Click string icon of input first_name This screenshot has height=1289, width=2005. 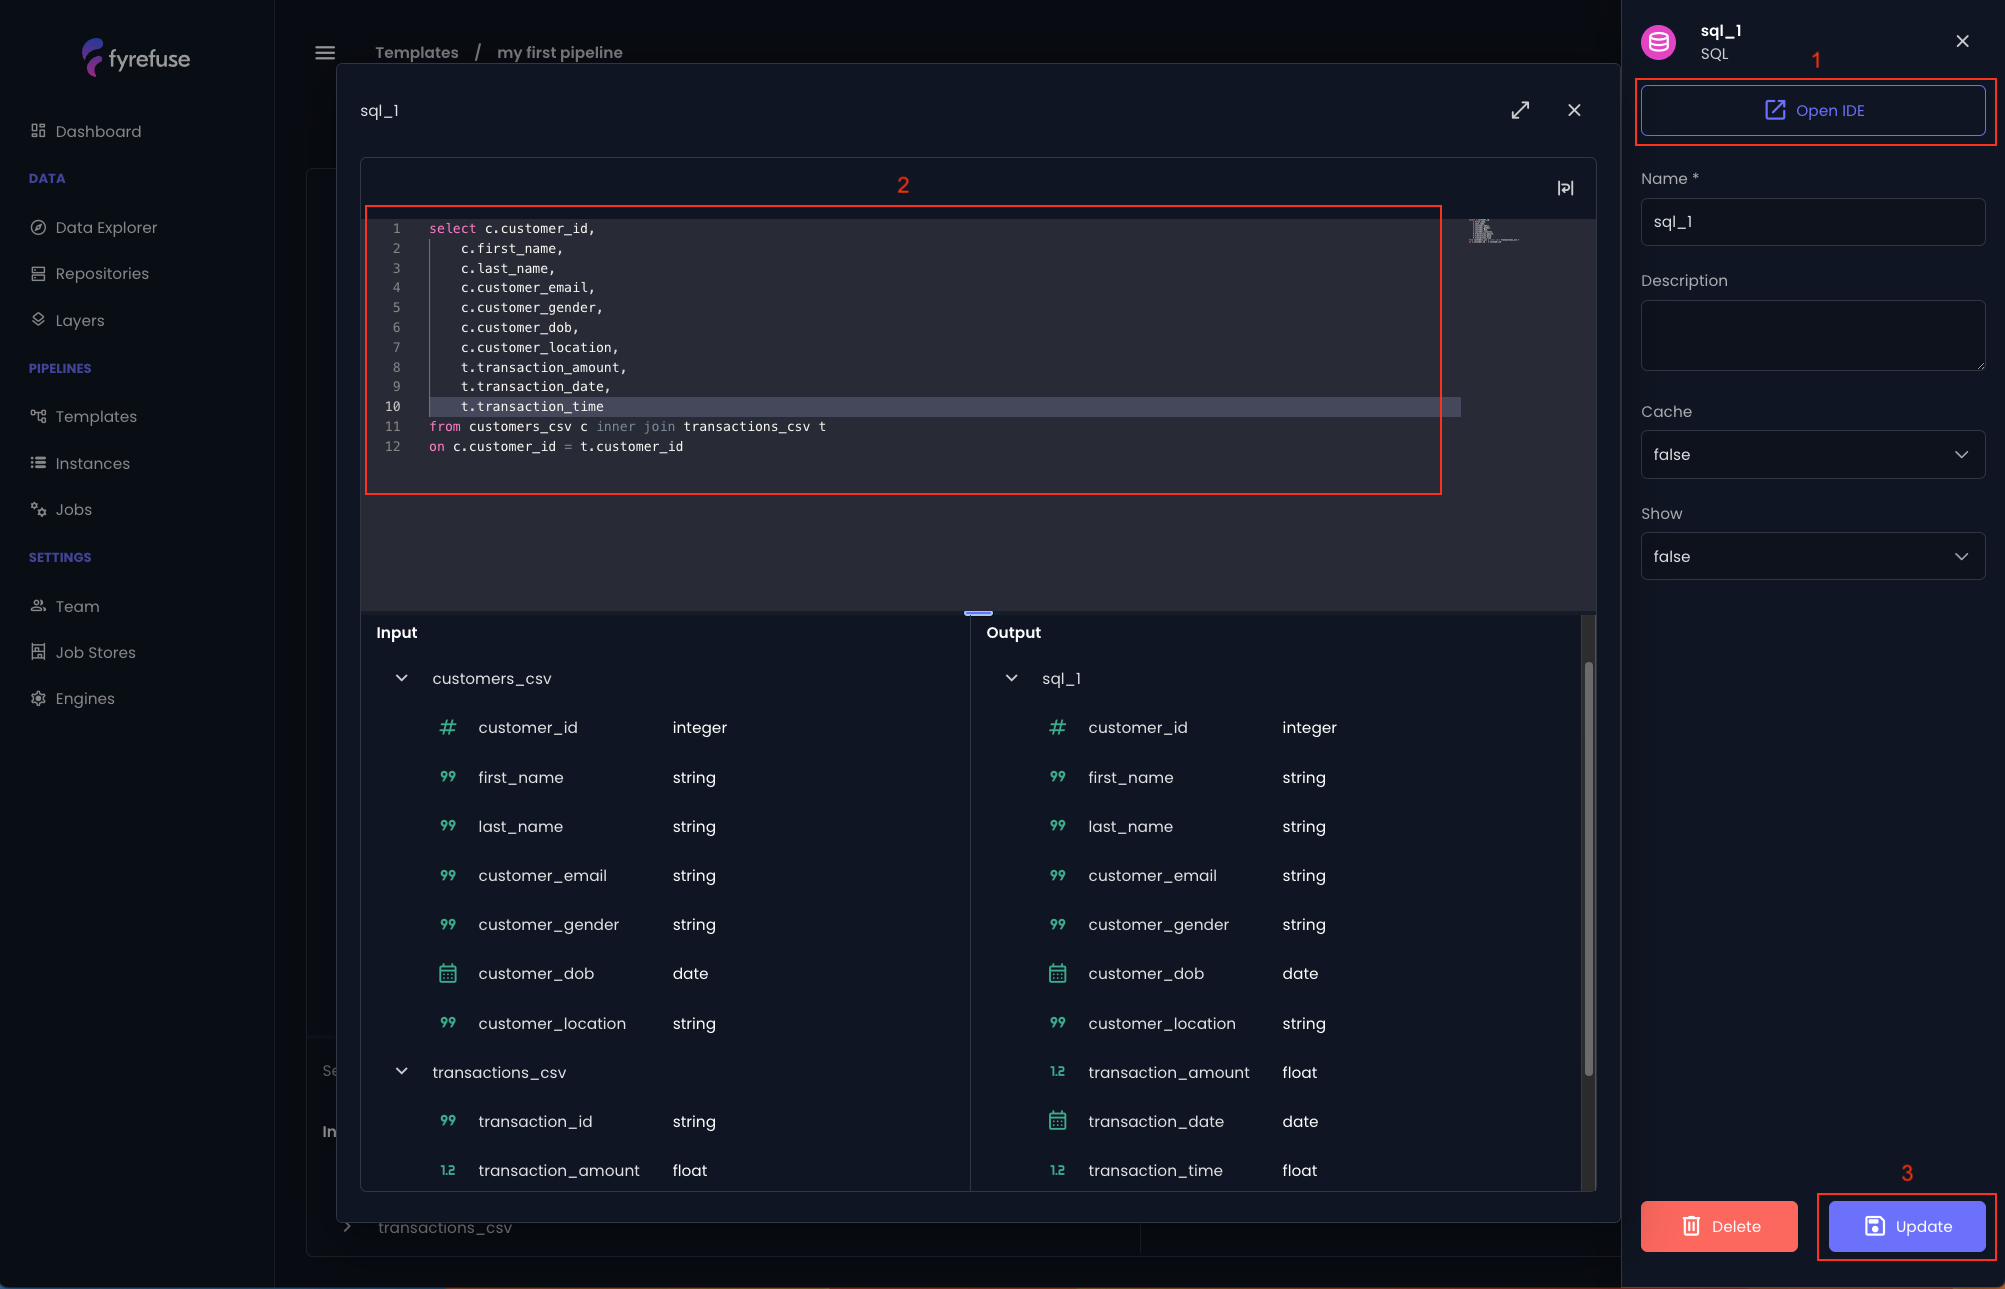tap(448, 776)
